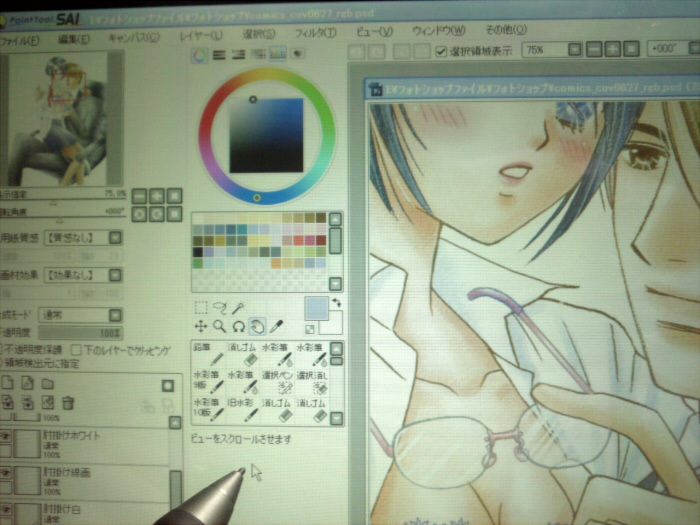Hide the 肘掛けホワイト layer
Viewport: 700px width, 525px height.
click(x=5, y=437)
